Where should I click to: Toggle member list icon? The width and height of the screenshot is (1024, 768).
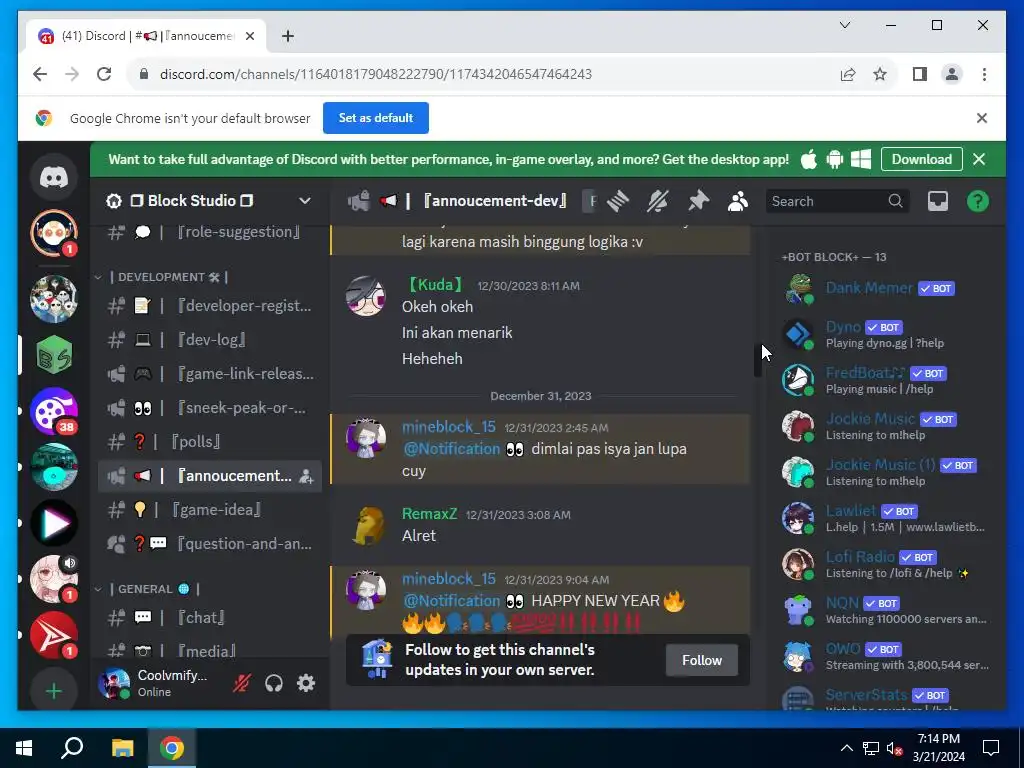(x=738, y=201)
